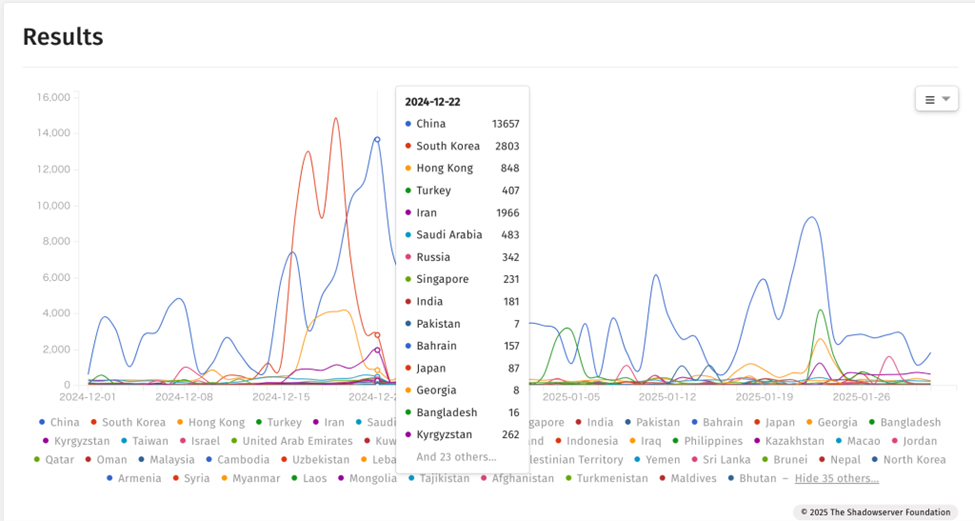Image resolution: width=975 pixels, height=521 pixels.
Task: Click the Armenia legend dot
Action: (x=110, y=479)
